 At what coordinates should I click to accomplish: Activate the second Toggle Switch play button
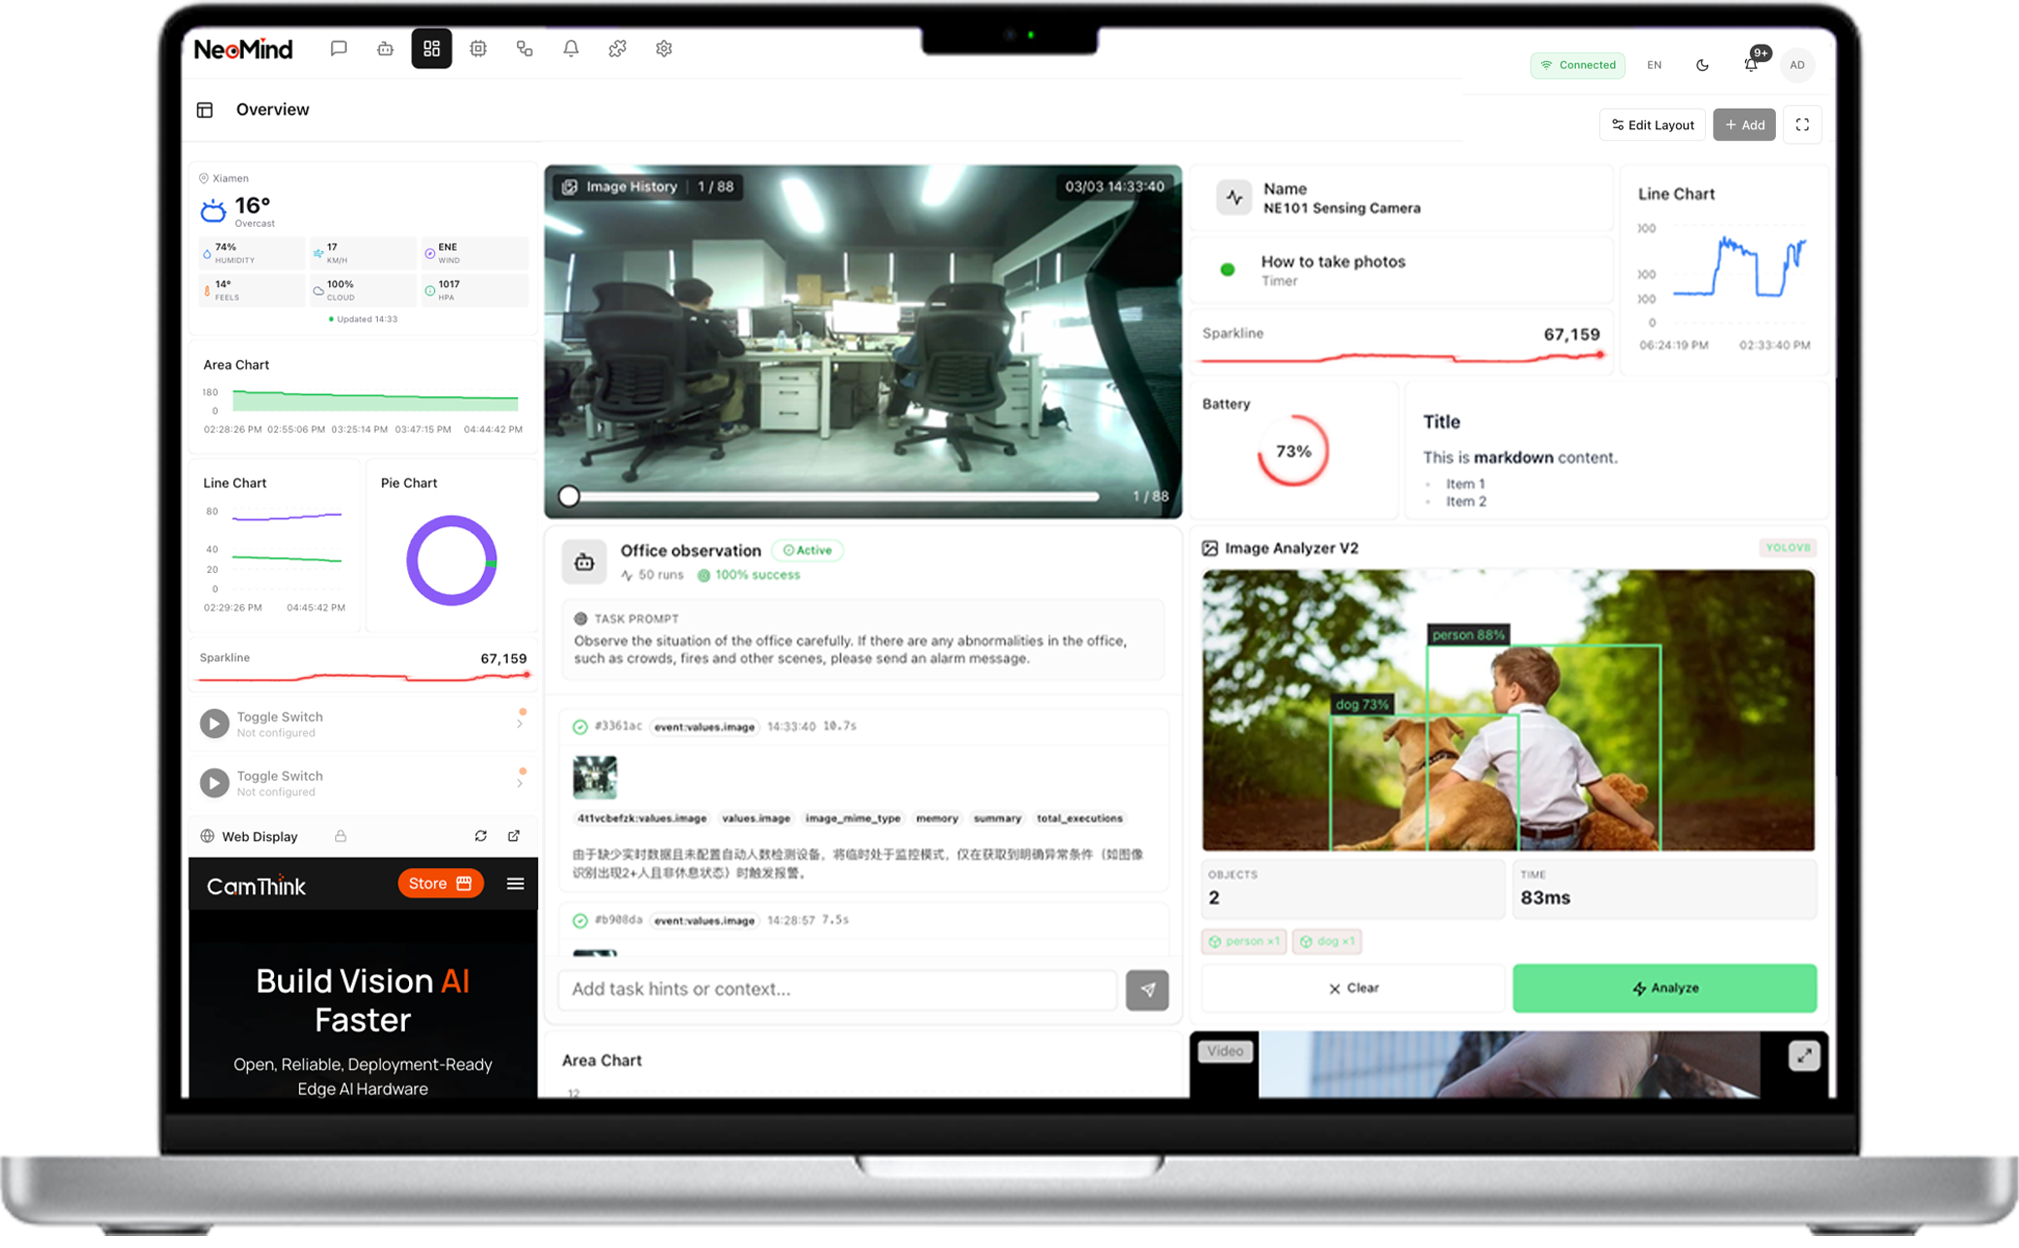point(214,782)
